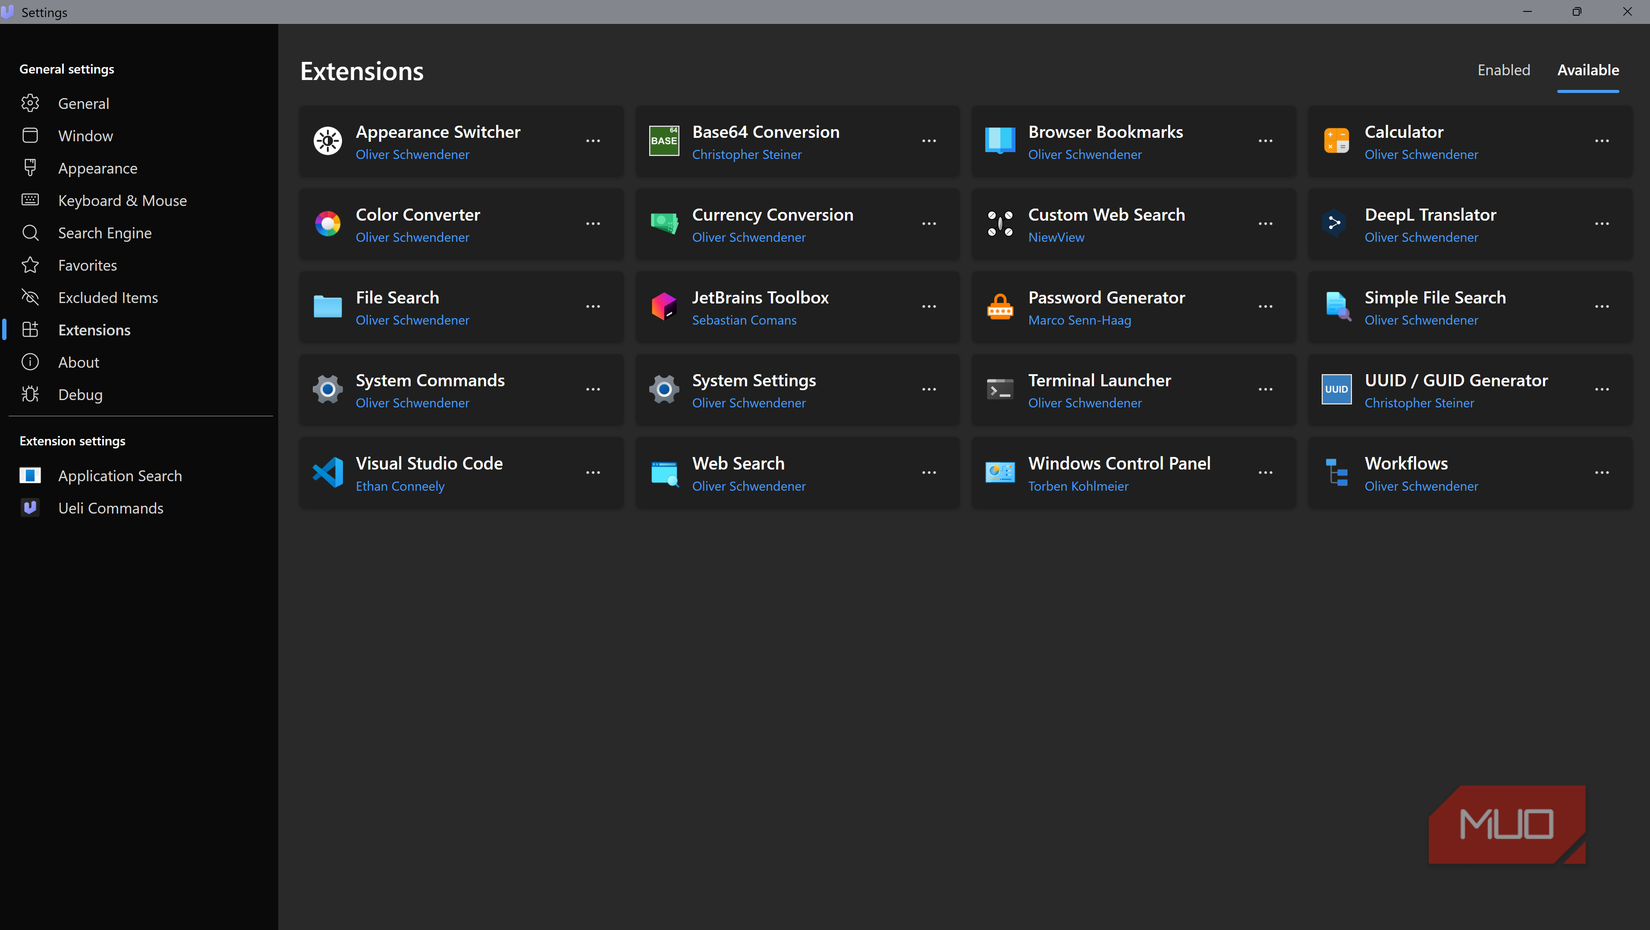Open the options menu for Web Search

click(929, 473)
